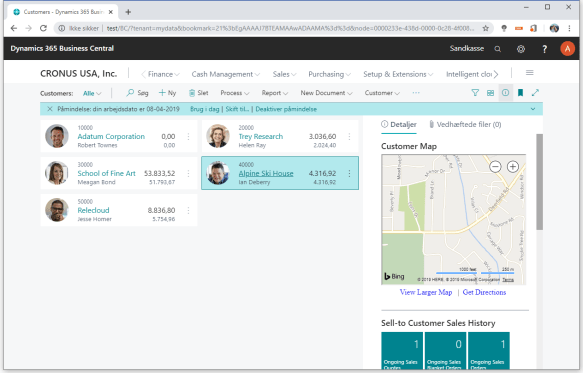Click the Deaktiver påmindelse link
583x373 pixels.
286,109
